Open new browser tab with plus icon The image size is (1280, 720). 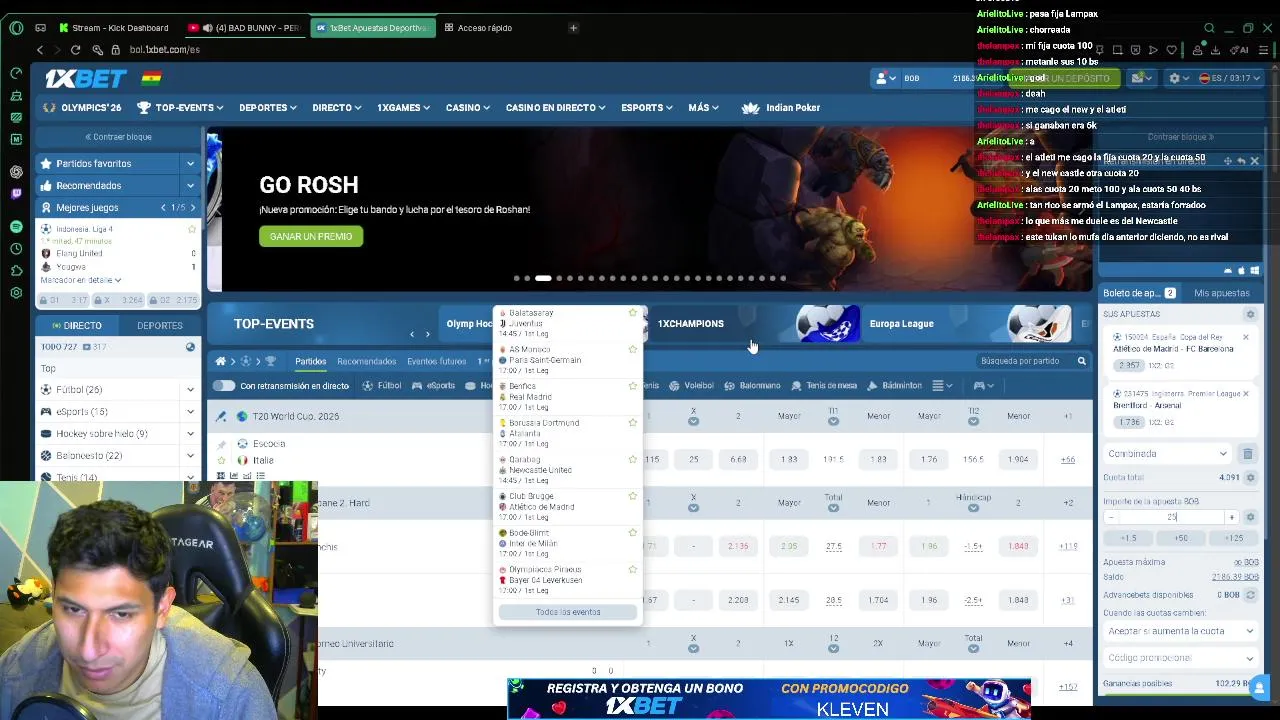pos(573,28)
